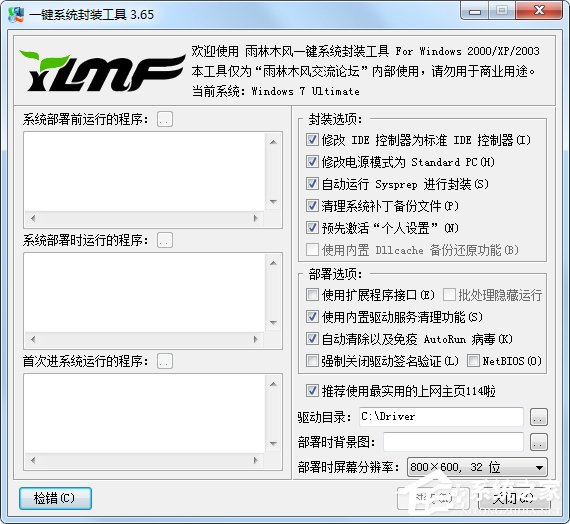Click the 检错(C) button
This screenshot has width=570, height=524.
click(55, 498)
